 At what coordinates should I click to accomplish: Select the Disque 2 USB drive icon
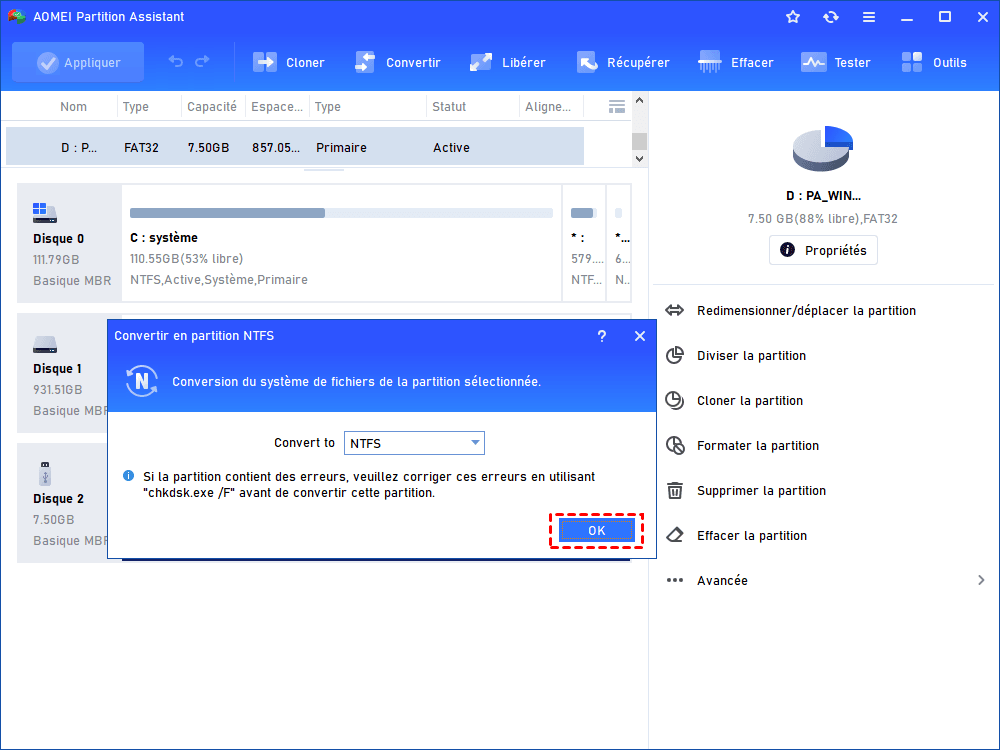(x=45, y=473)
